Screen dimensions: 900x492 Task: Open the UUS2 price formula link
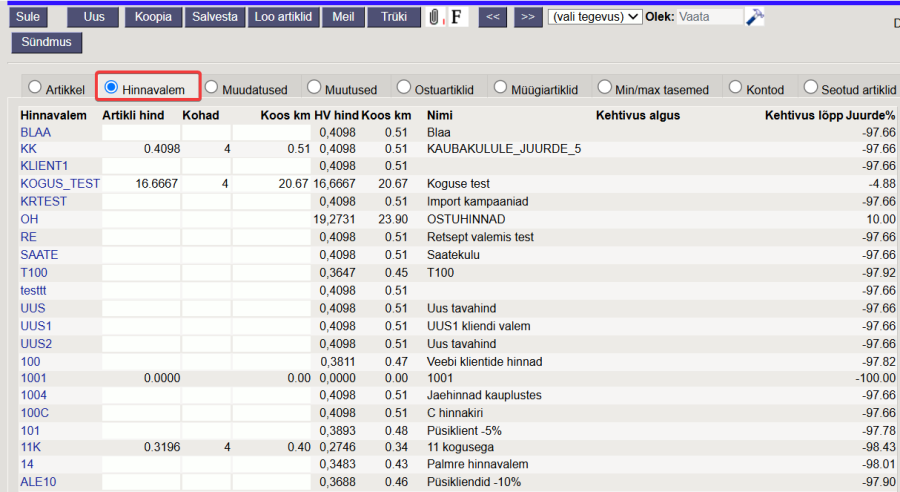(36, 344)
